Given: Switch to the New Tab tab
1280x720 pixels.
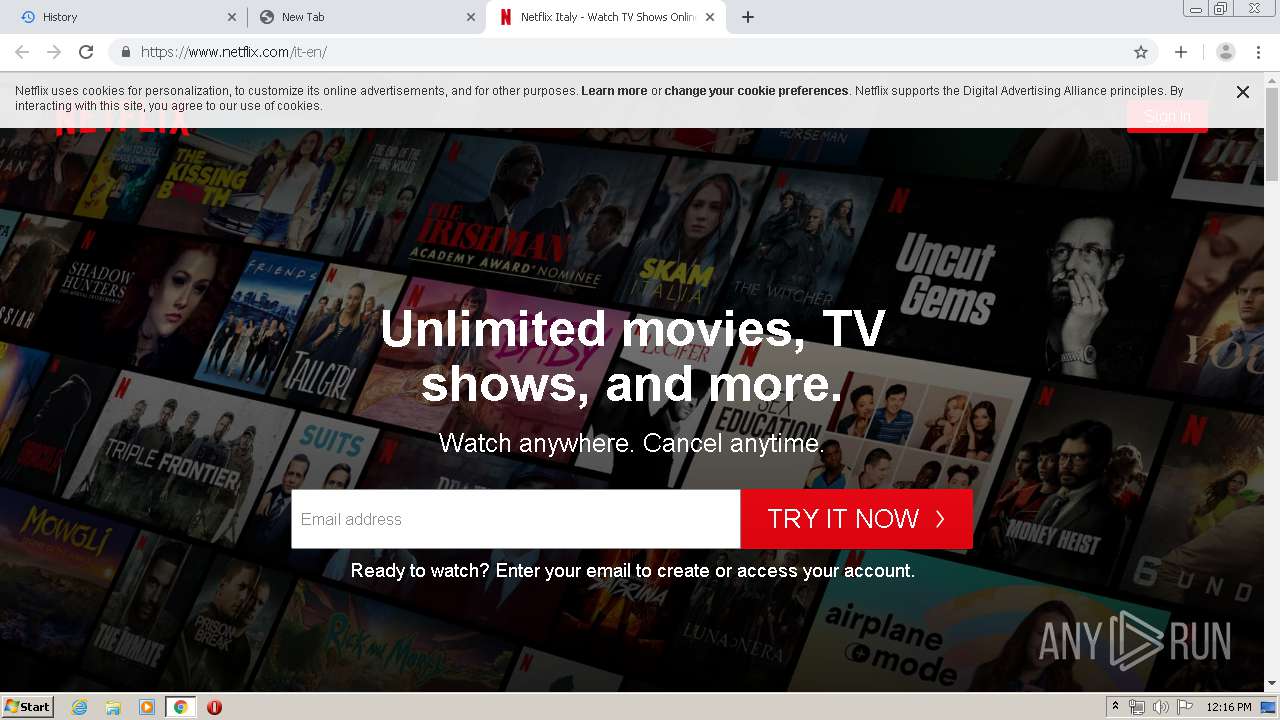Looking at the screenshot, I should (x=366, y=17).
